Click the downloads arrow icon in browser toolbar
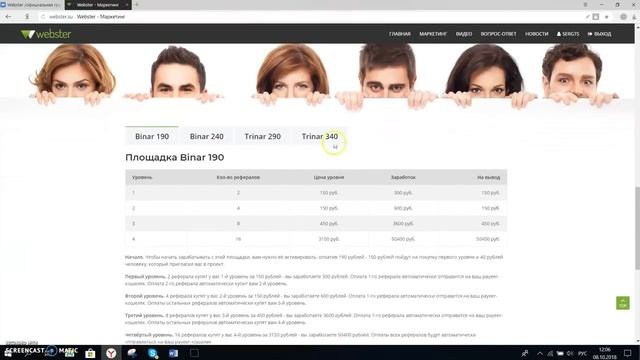 coord(634,17)
